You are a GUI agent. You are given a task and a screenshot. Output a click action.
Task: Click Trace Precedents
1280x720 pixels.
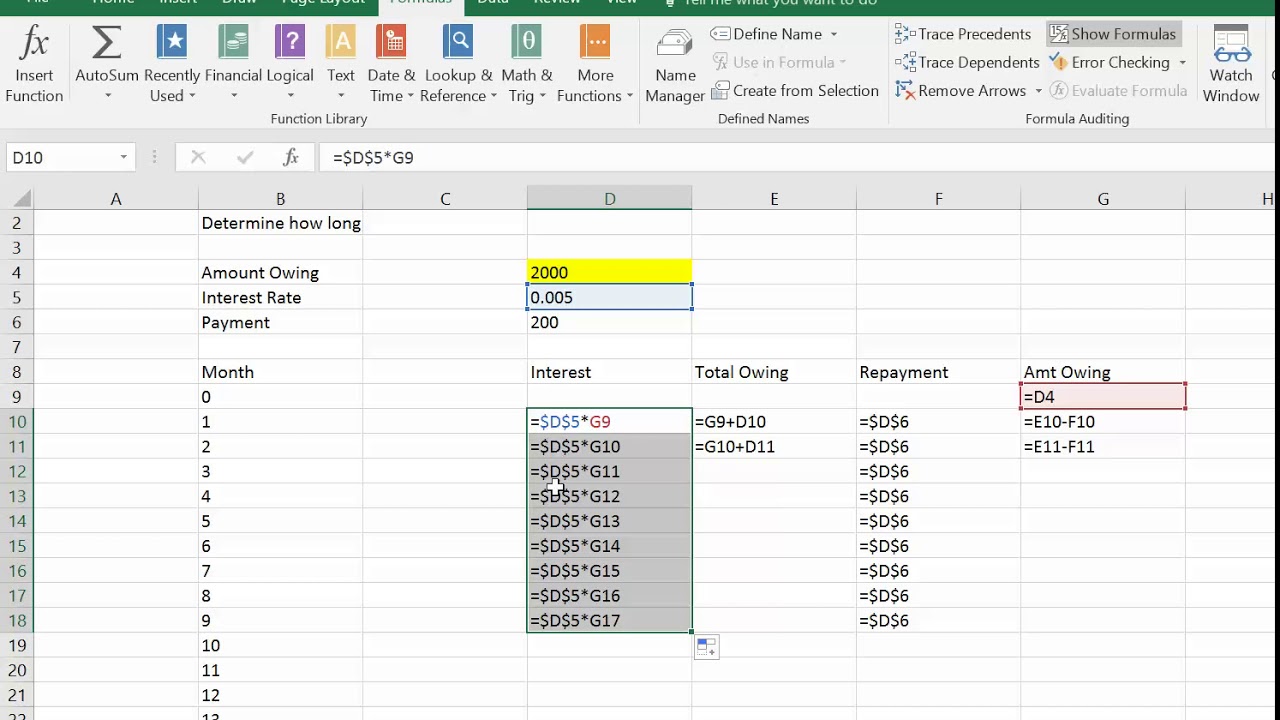[x=963, y=34]
